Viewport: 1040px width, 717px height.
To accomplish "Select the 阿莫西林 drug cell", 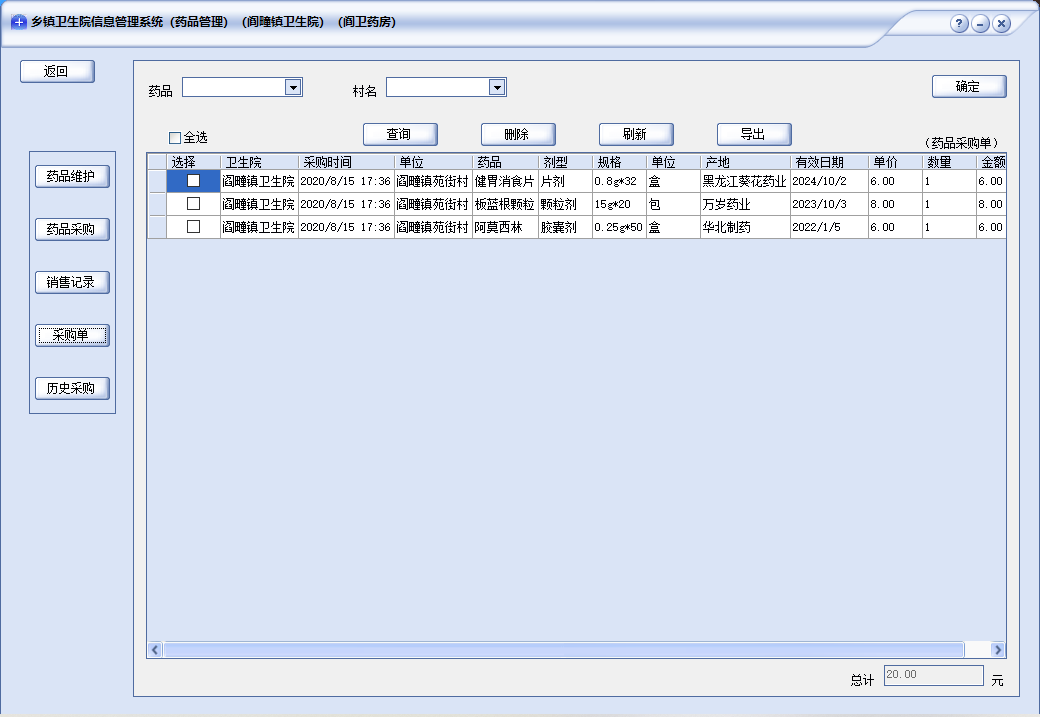I will (x=505, y=227).
